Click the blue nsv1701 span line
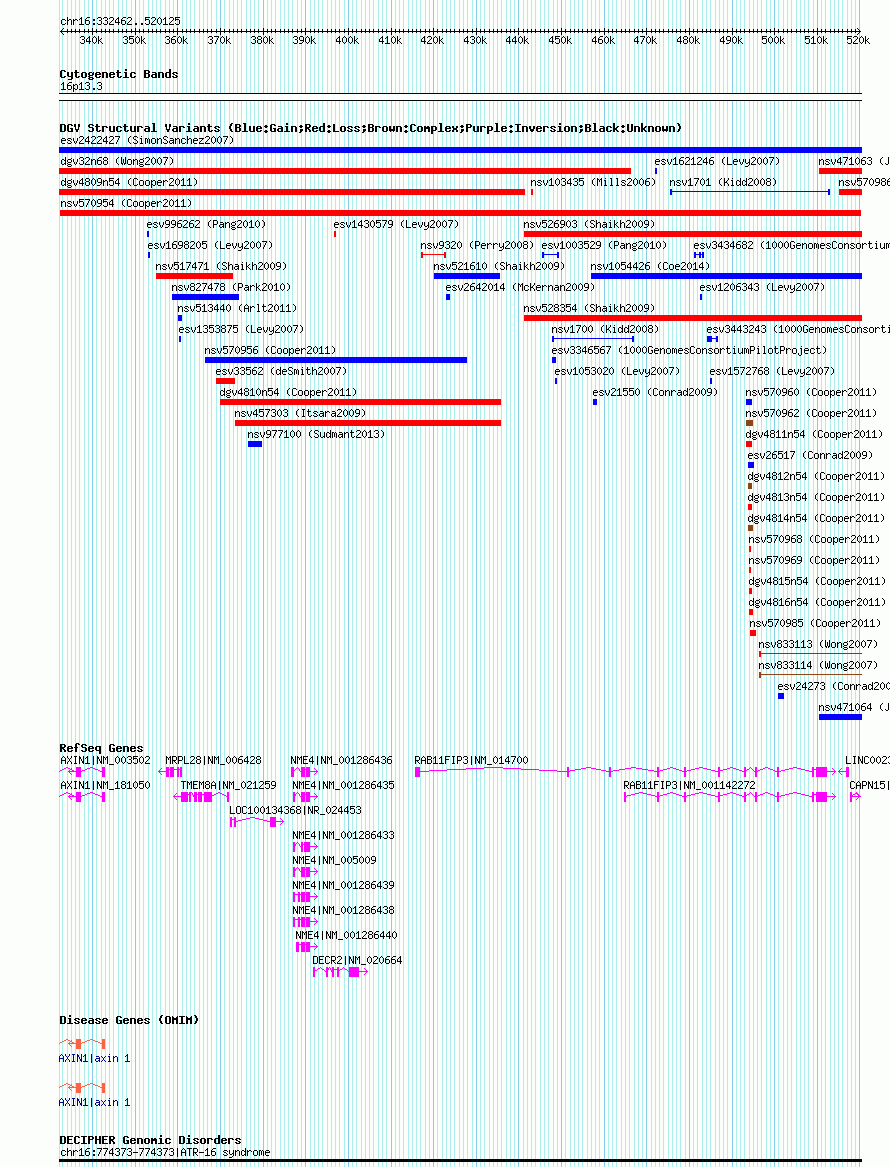This screenshot has height=1167, width=890. tap(750, 192)
